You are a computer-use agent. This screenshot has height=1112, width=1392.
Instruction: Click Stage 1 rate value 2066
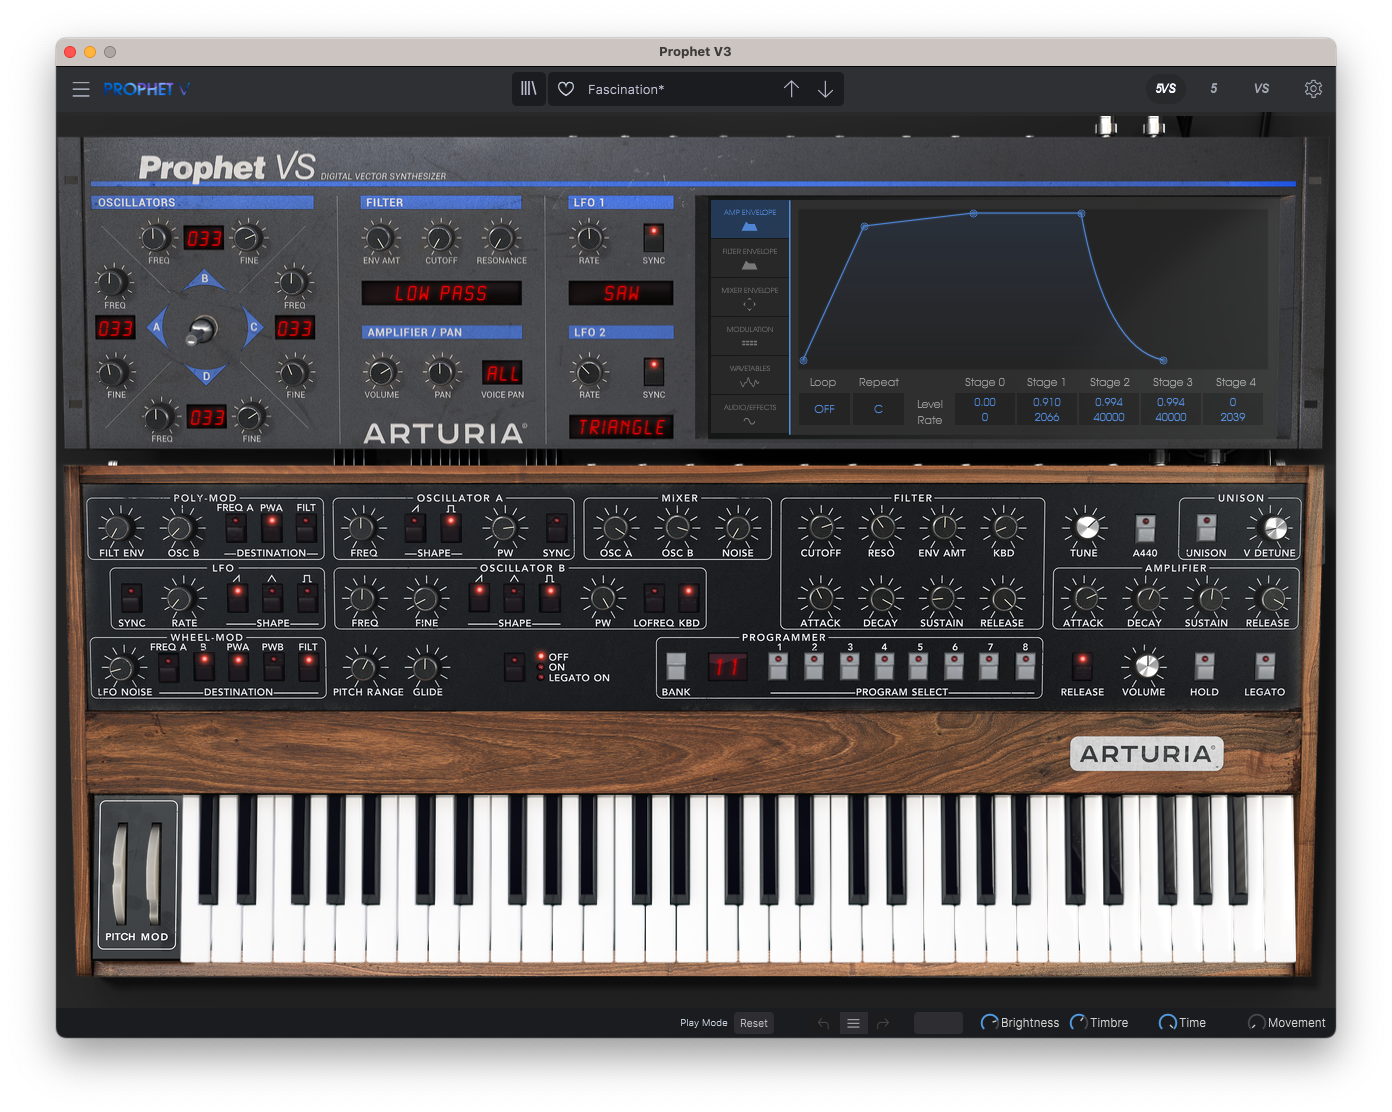tap(1046, 417)
